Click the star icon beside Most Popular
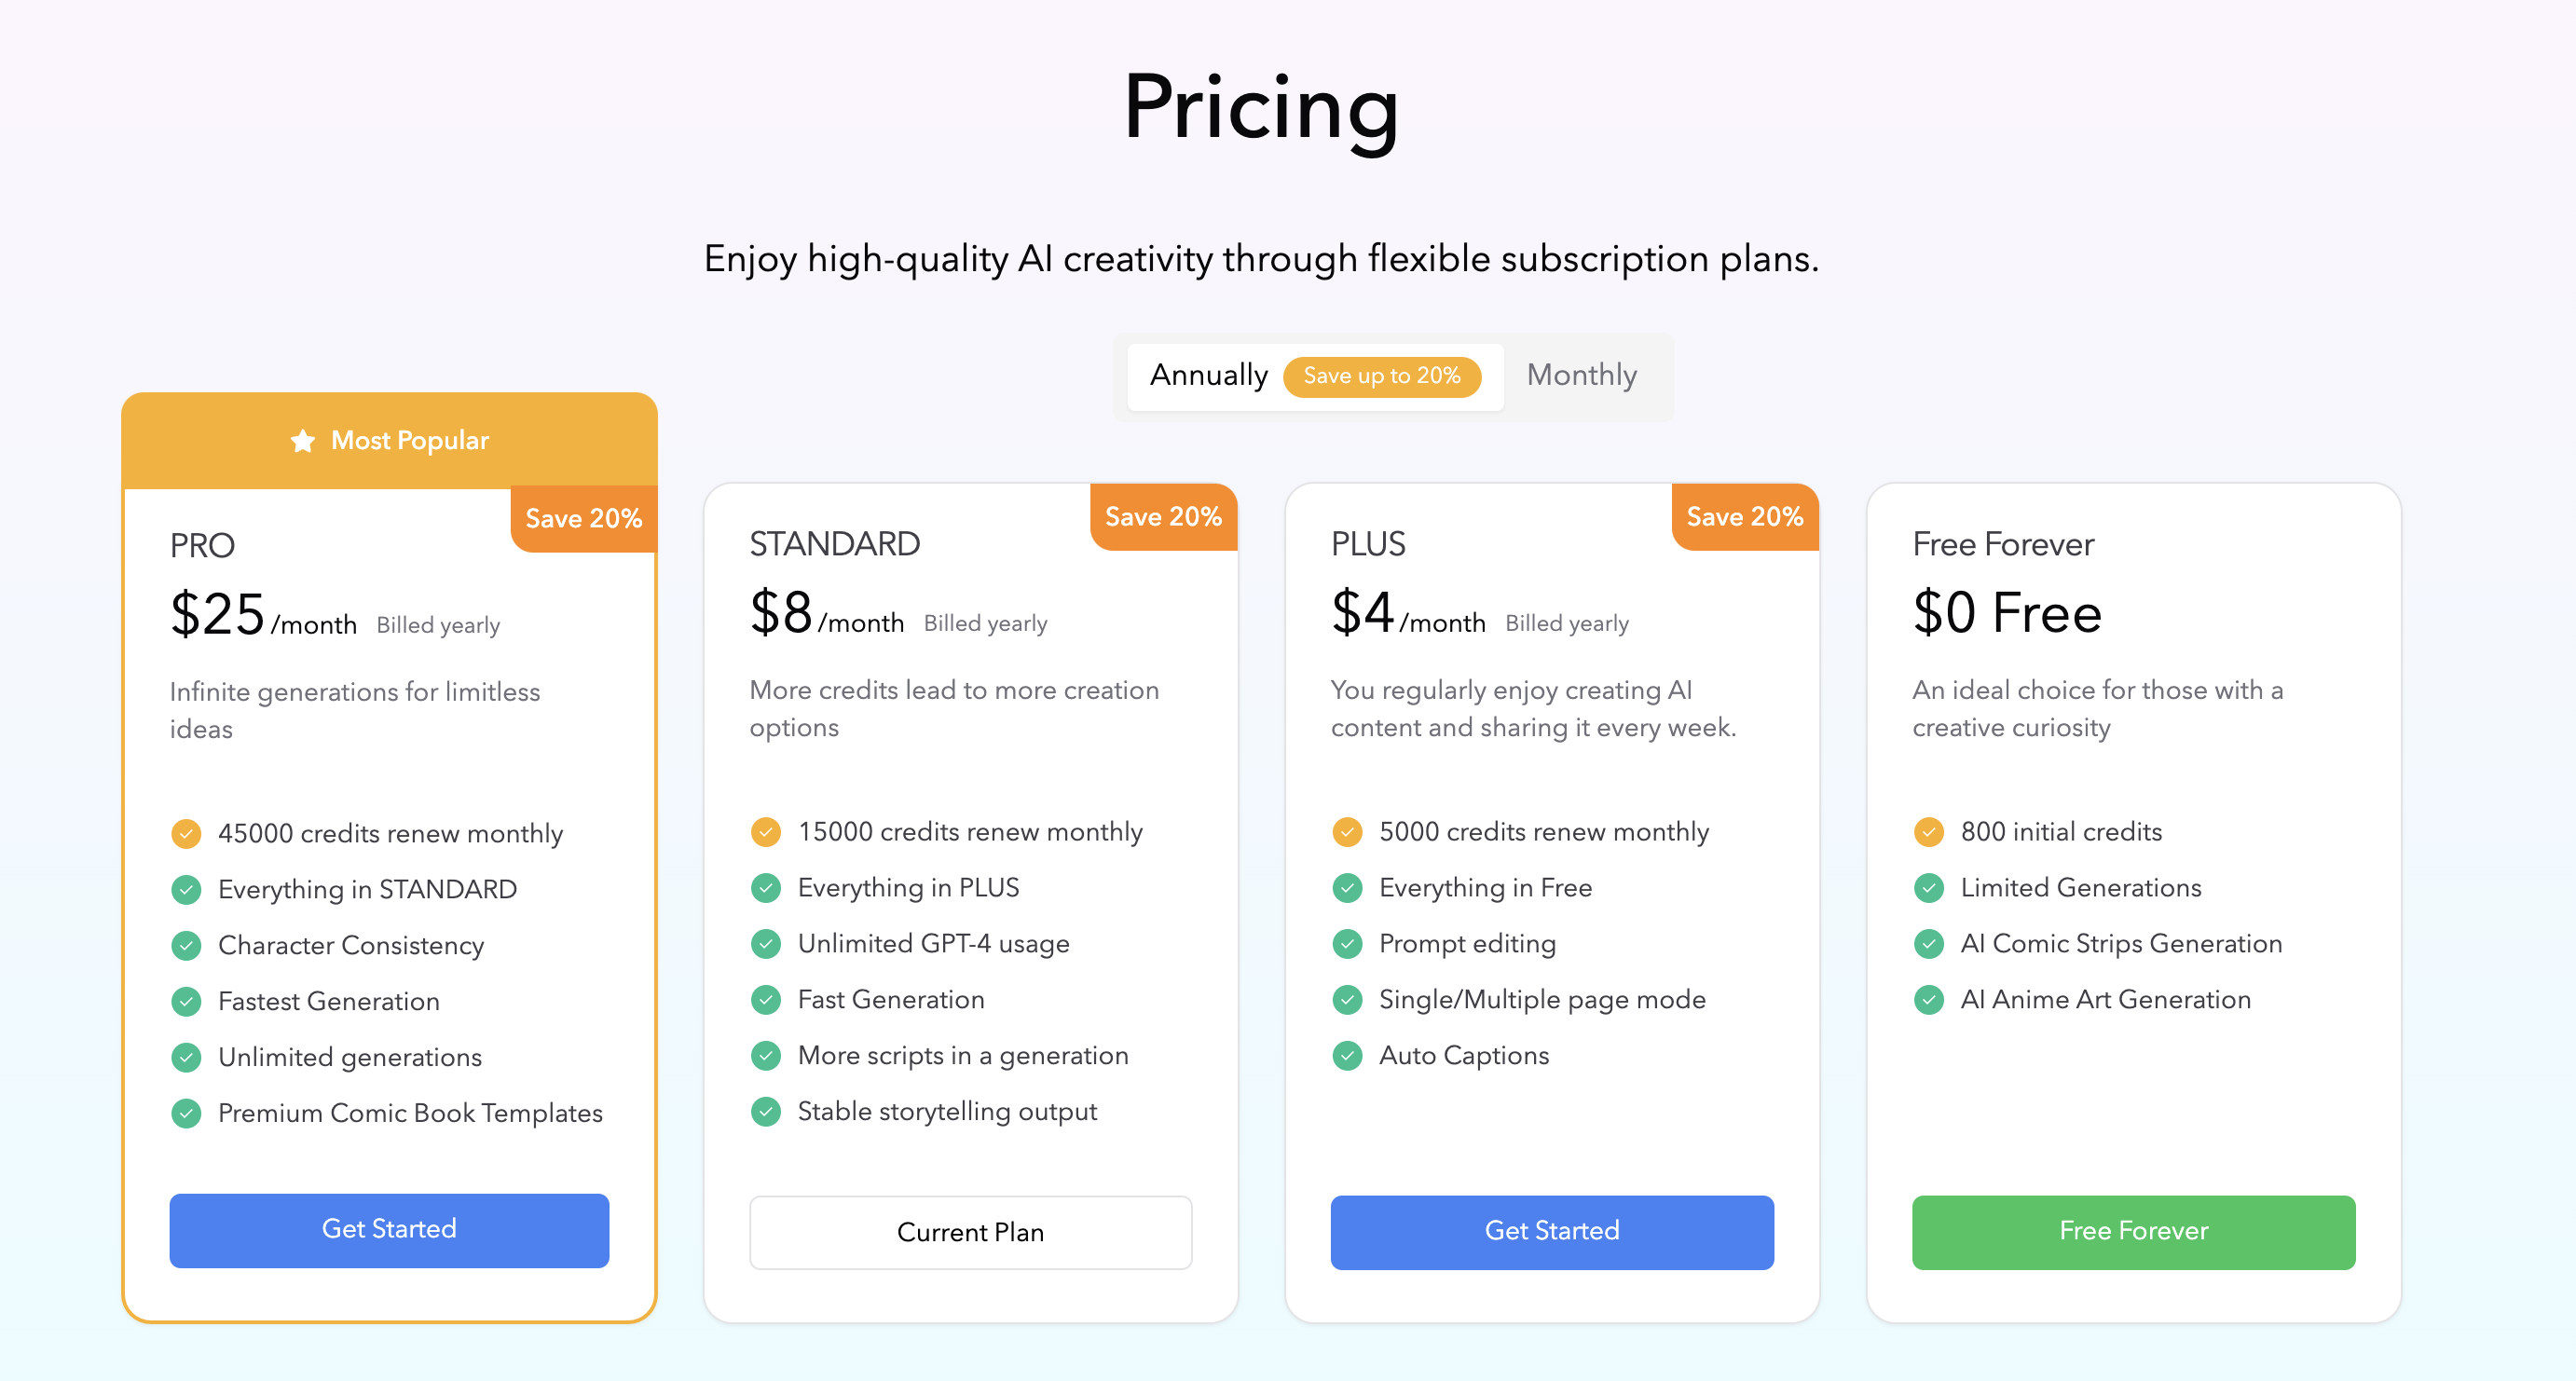The width and height of the screenshot is (2576, 1381). point(302,440)
